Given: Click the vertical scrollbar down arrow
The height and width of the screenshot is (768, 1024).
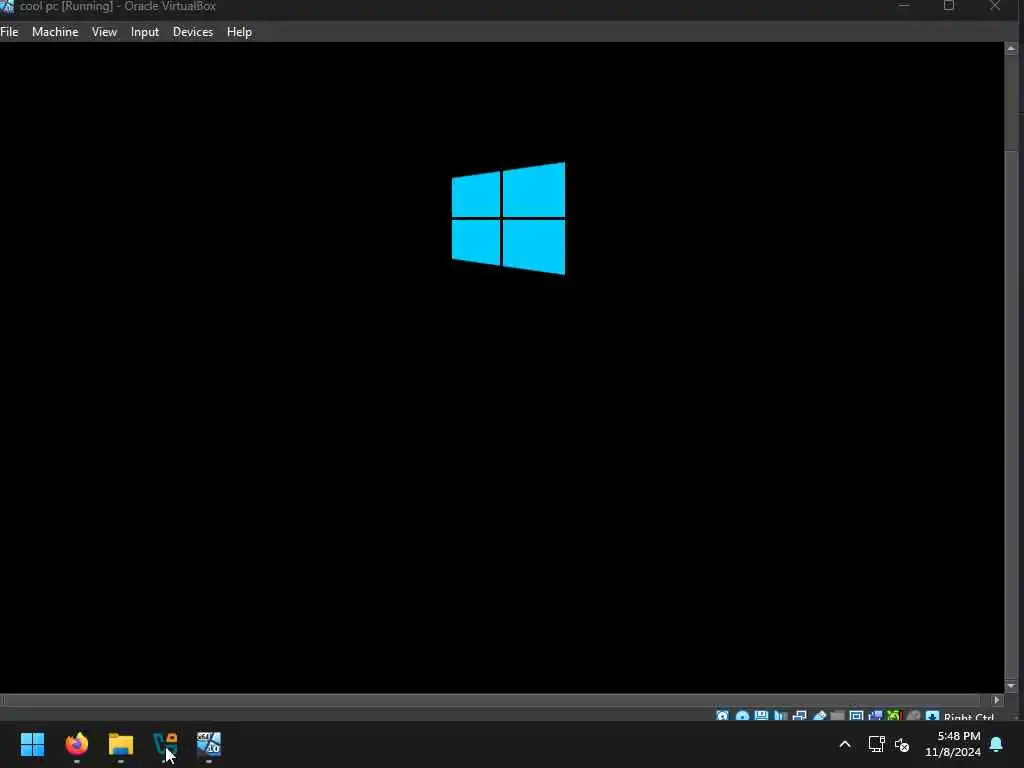Looking at the screenshot, I should coord(1011,686).
